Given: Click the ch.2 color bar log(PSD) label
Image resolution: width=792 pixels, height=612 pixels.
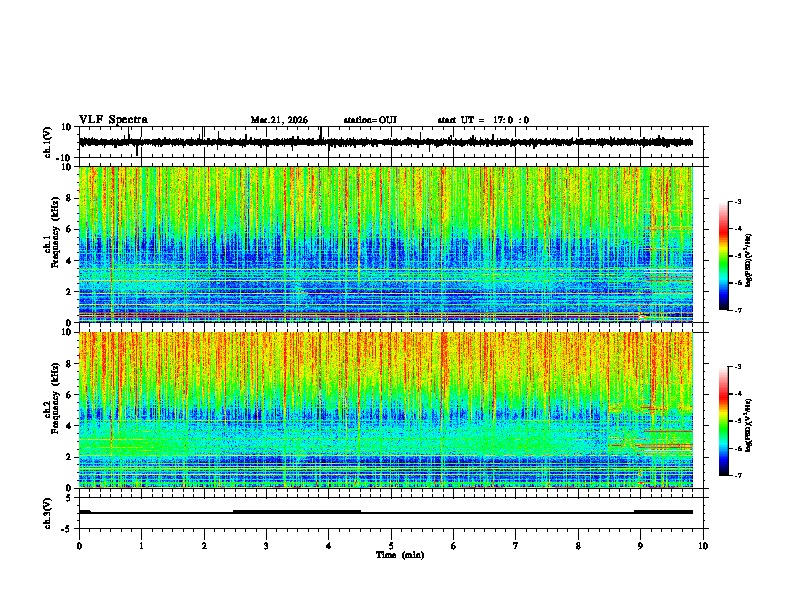Looking at the screenshot, I should [749, 425].
